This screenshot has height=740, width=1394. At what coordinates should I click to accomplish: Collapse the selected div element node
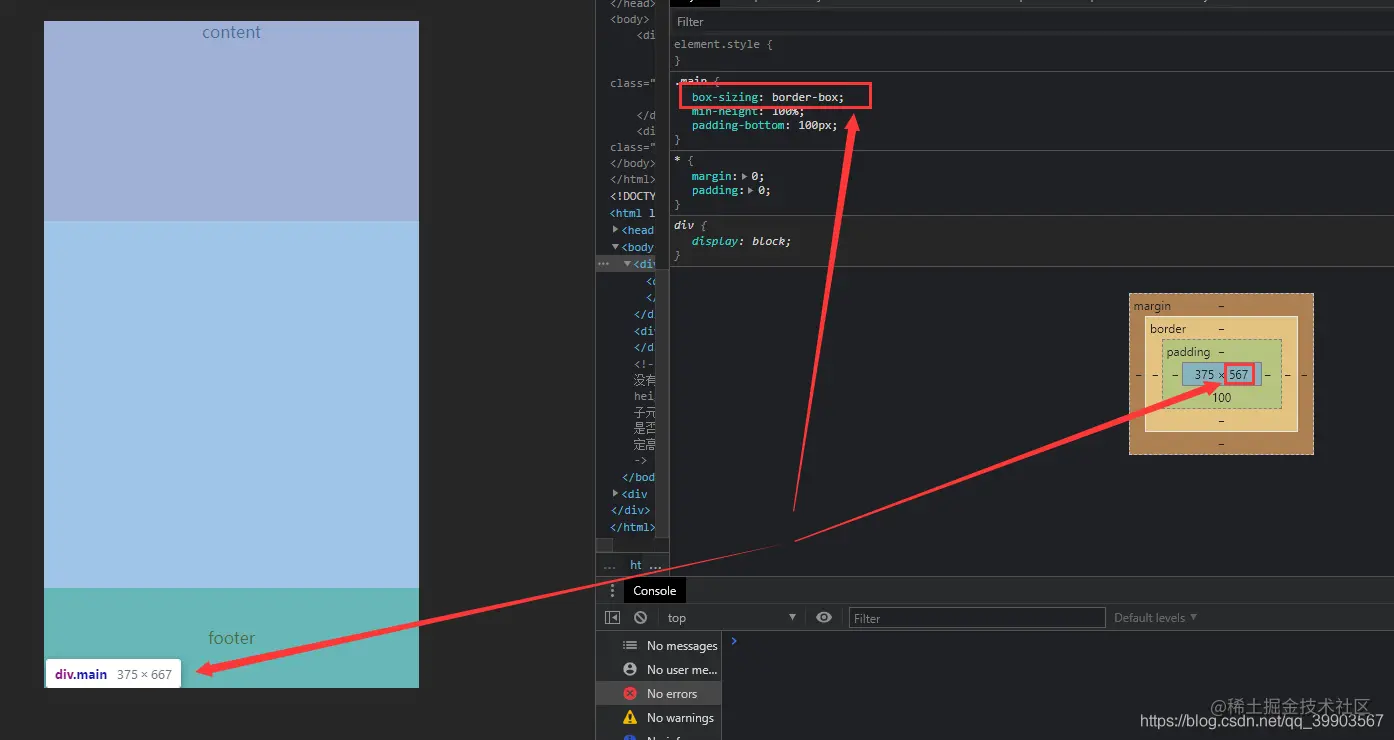click(628, 264)
